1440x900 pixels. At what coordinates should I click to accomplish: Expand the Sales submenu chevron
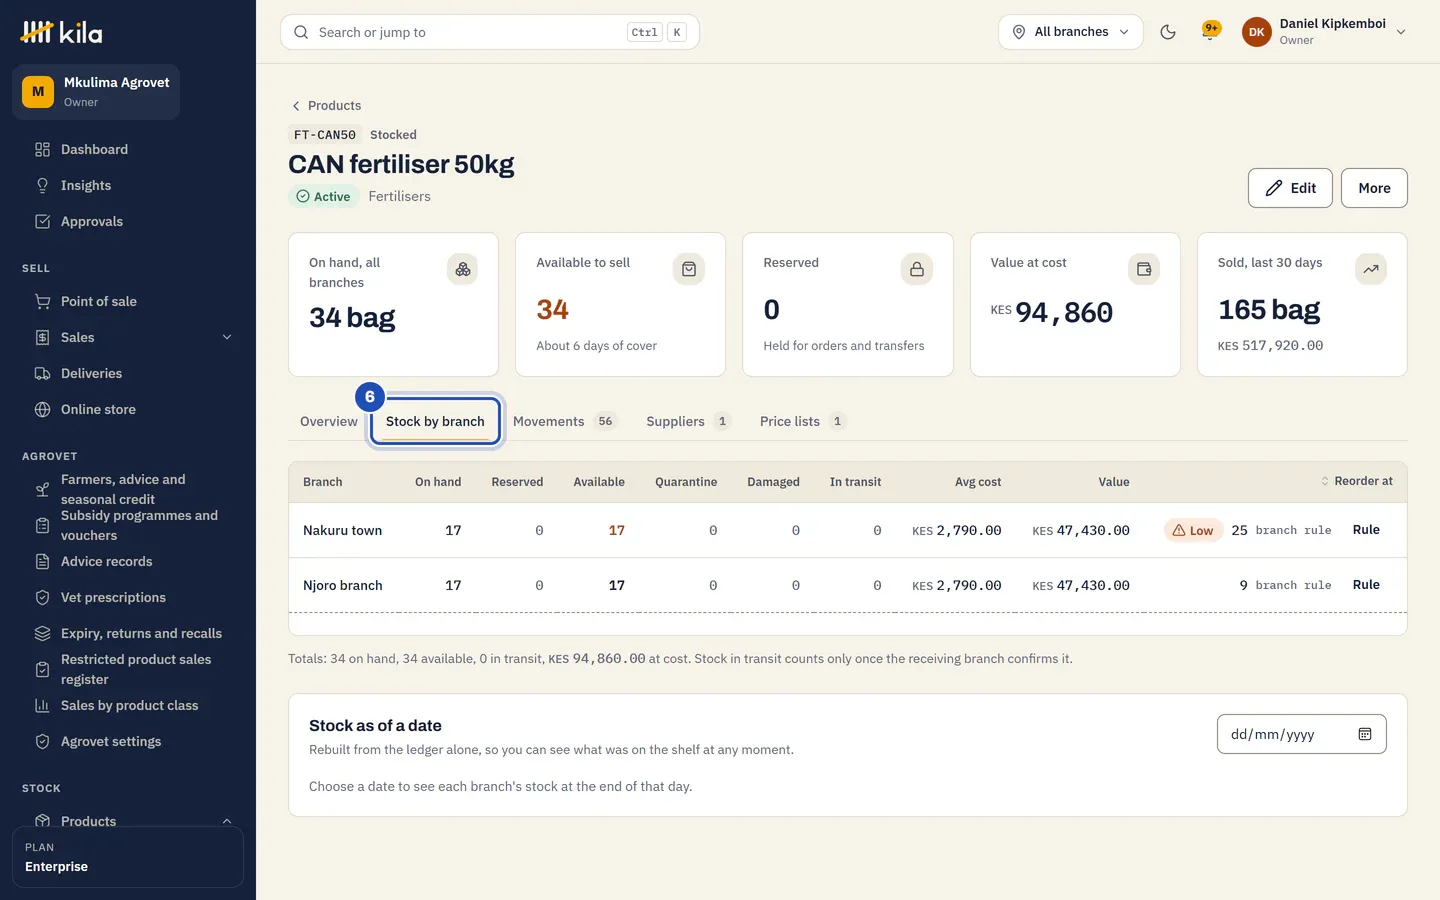(x=227, y=338)
